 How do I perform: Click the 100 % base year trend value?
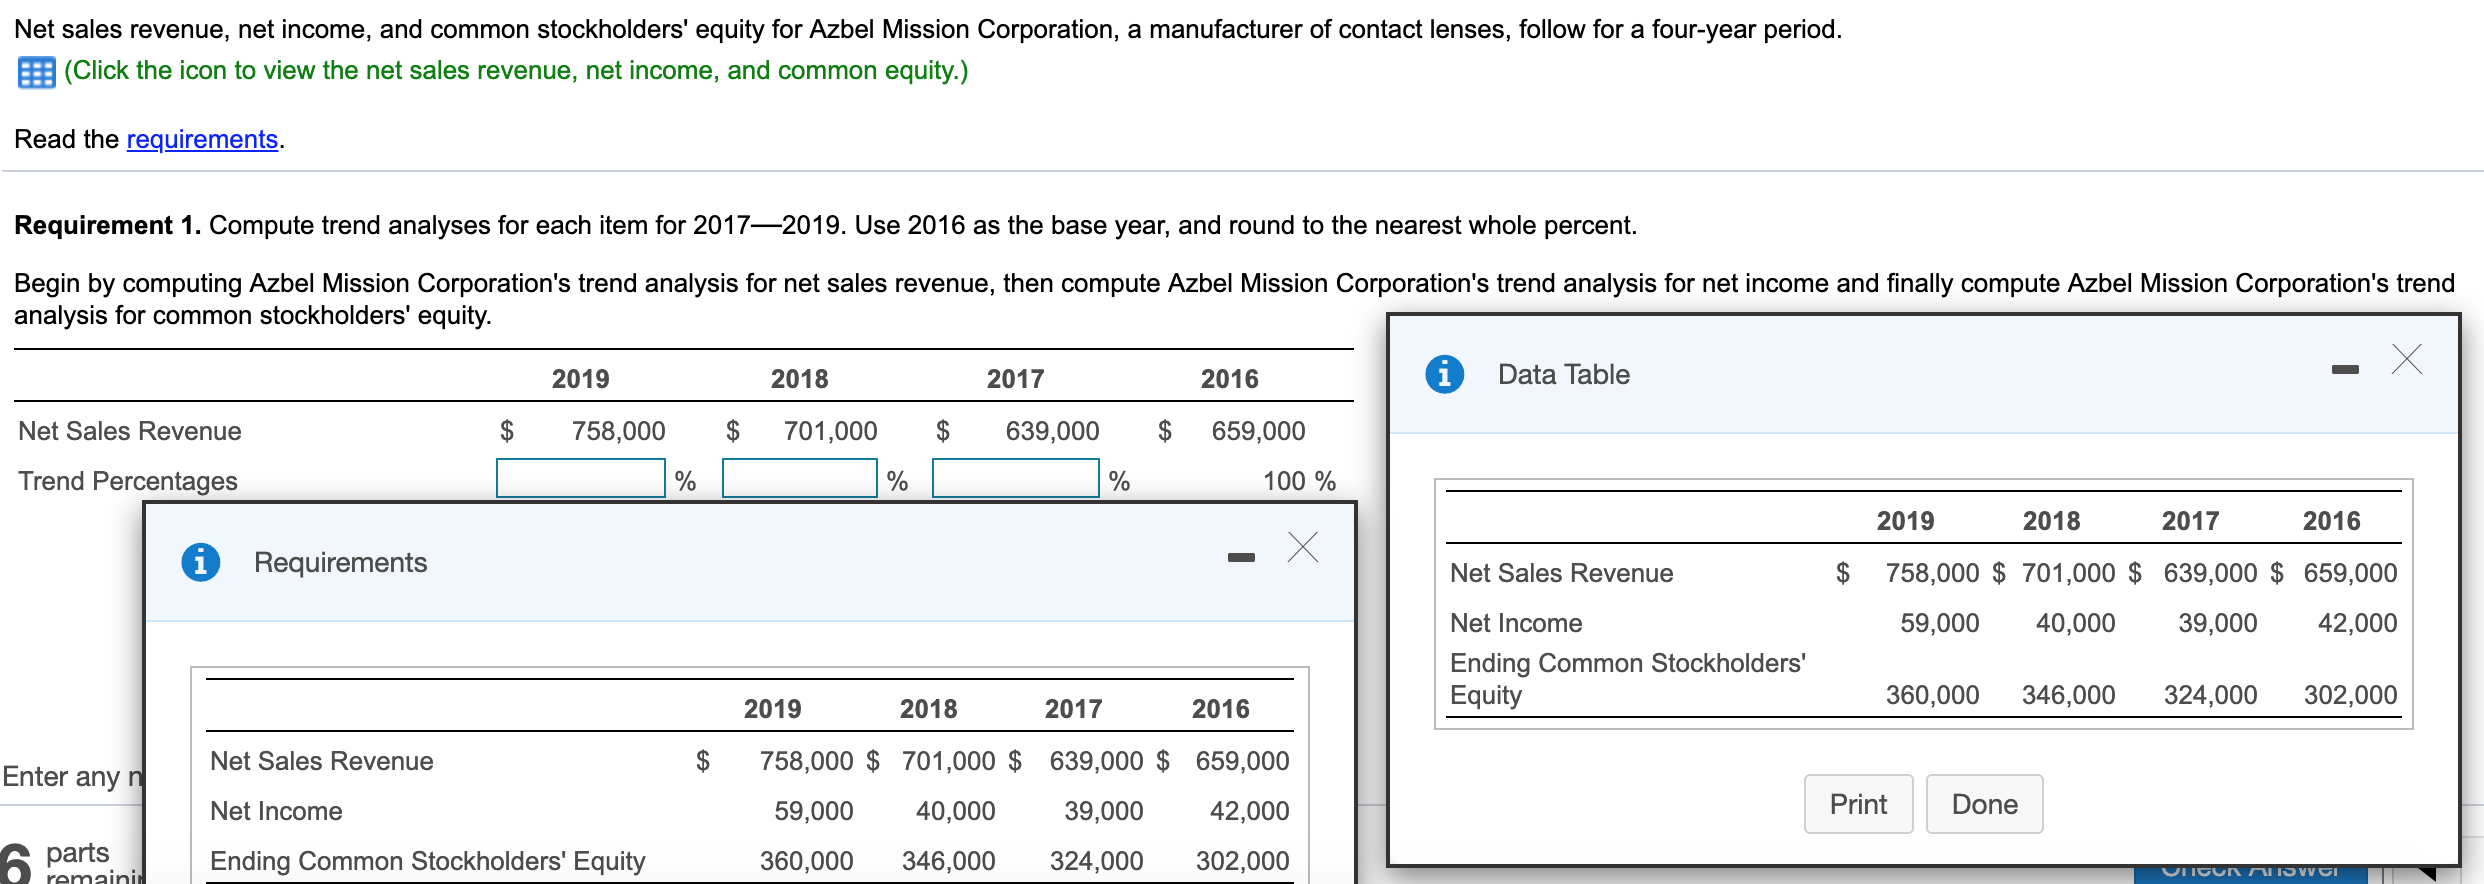pyautogui.click(x=1299, y=481)
